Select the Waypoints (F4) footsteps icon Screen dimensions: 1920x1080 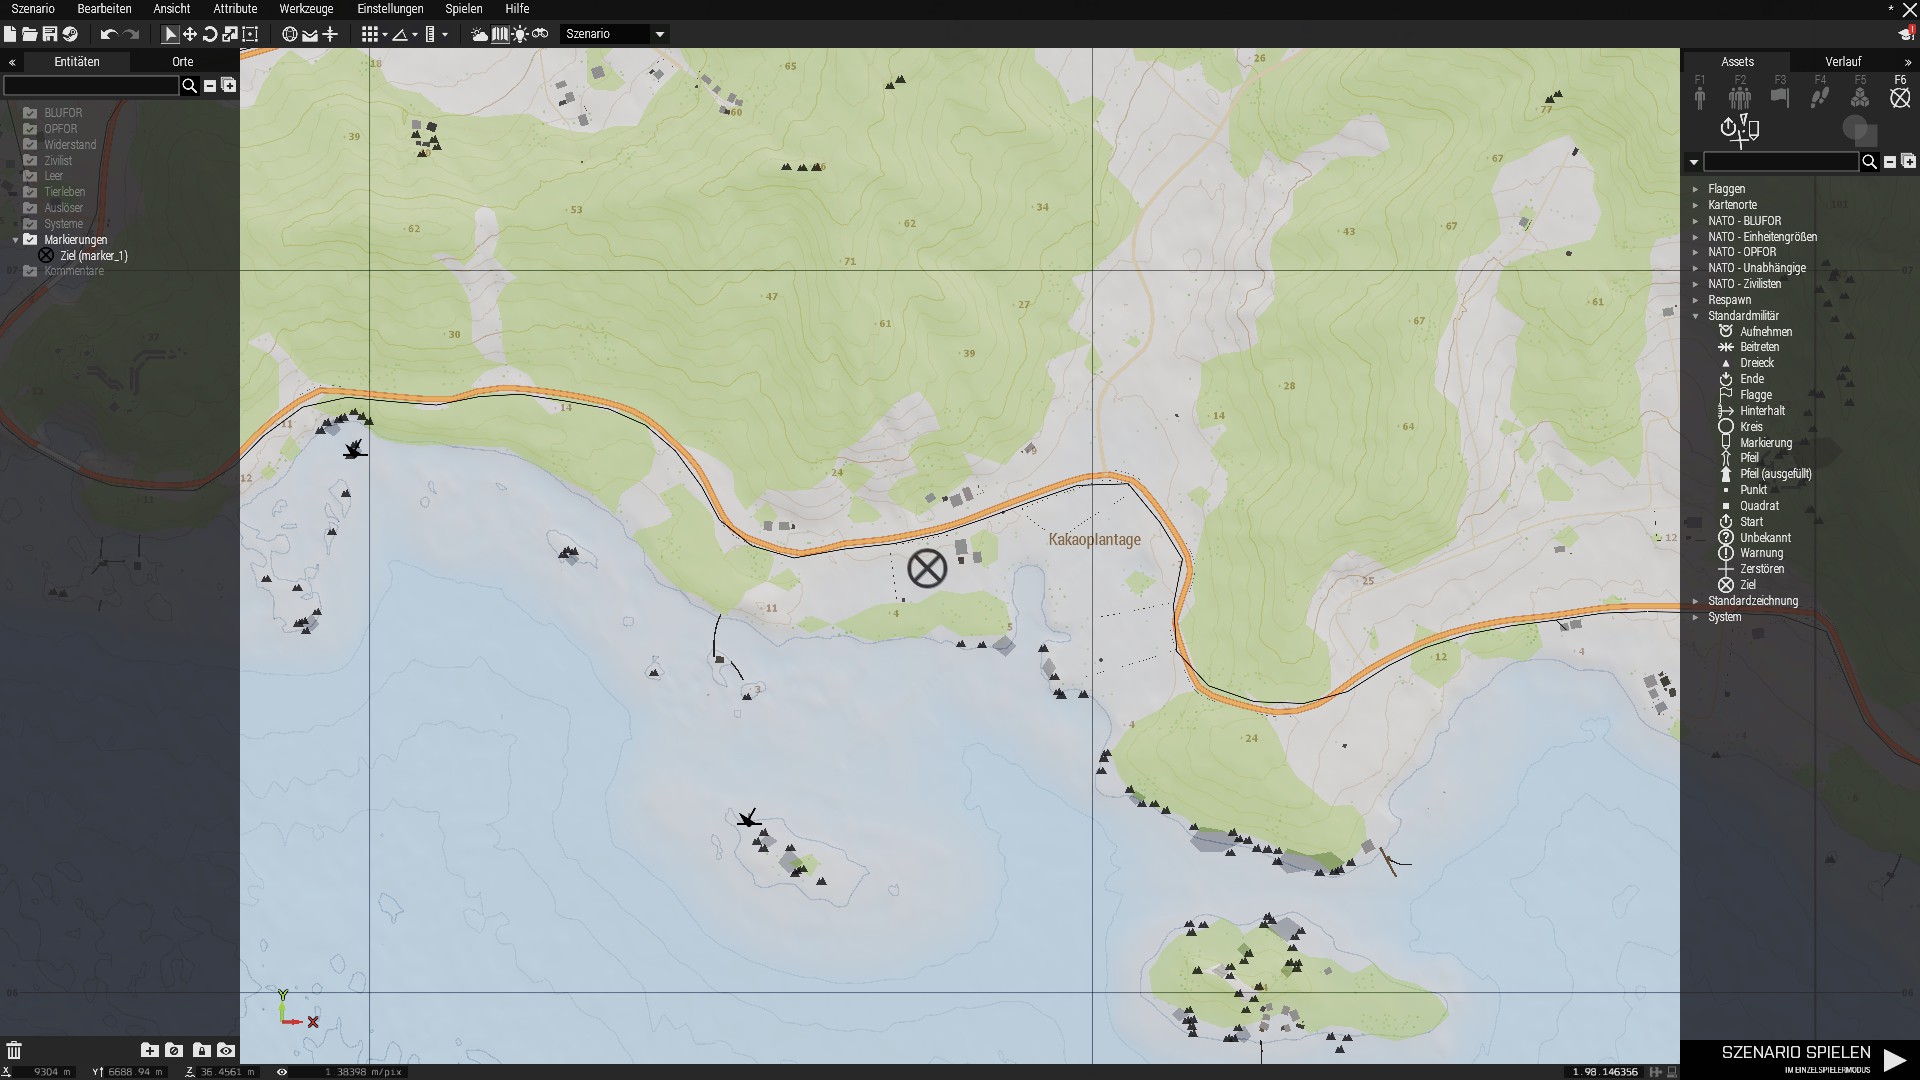point(1820,97)
